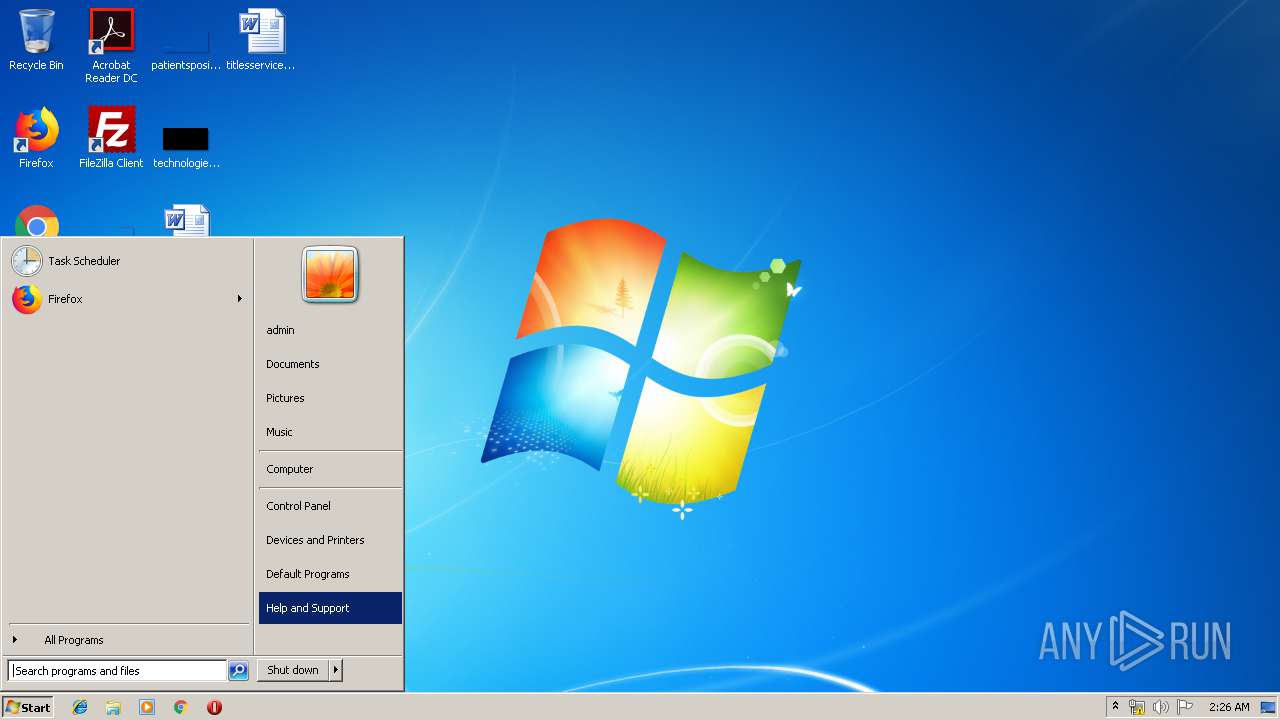The height and width of the screenshot is (720, 1280).
Task: Open the Recycle Bin desktop icon
Action: (36, 40)
